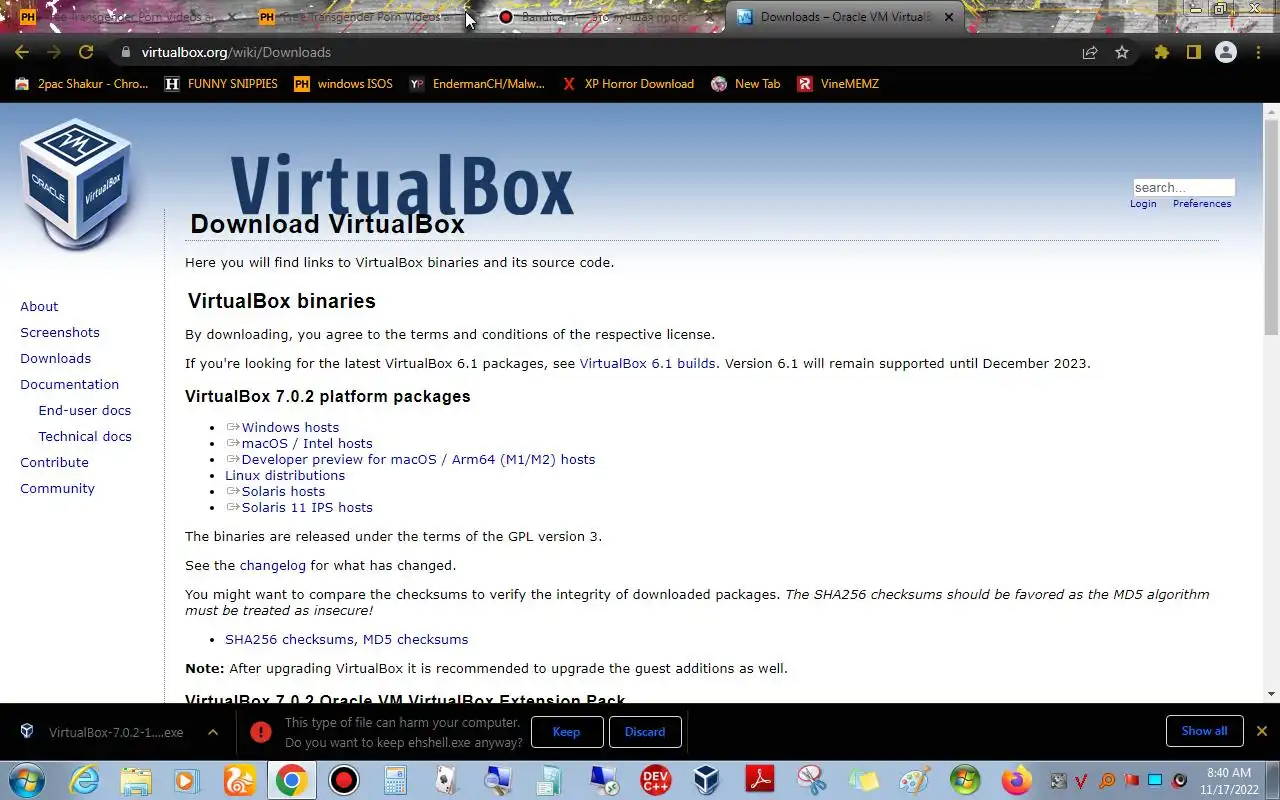The width and height of the screenshot is (1280, 800).
Task: Open the Chrome extensions puzzle icon
Action: (1161, 52)
